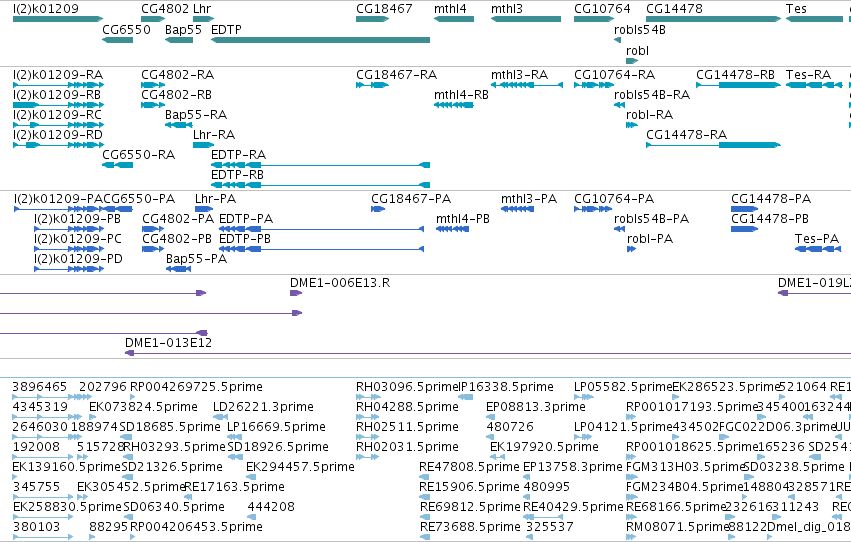
Task: Click the Bap55-PA protein label
Action: point(196,259)
